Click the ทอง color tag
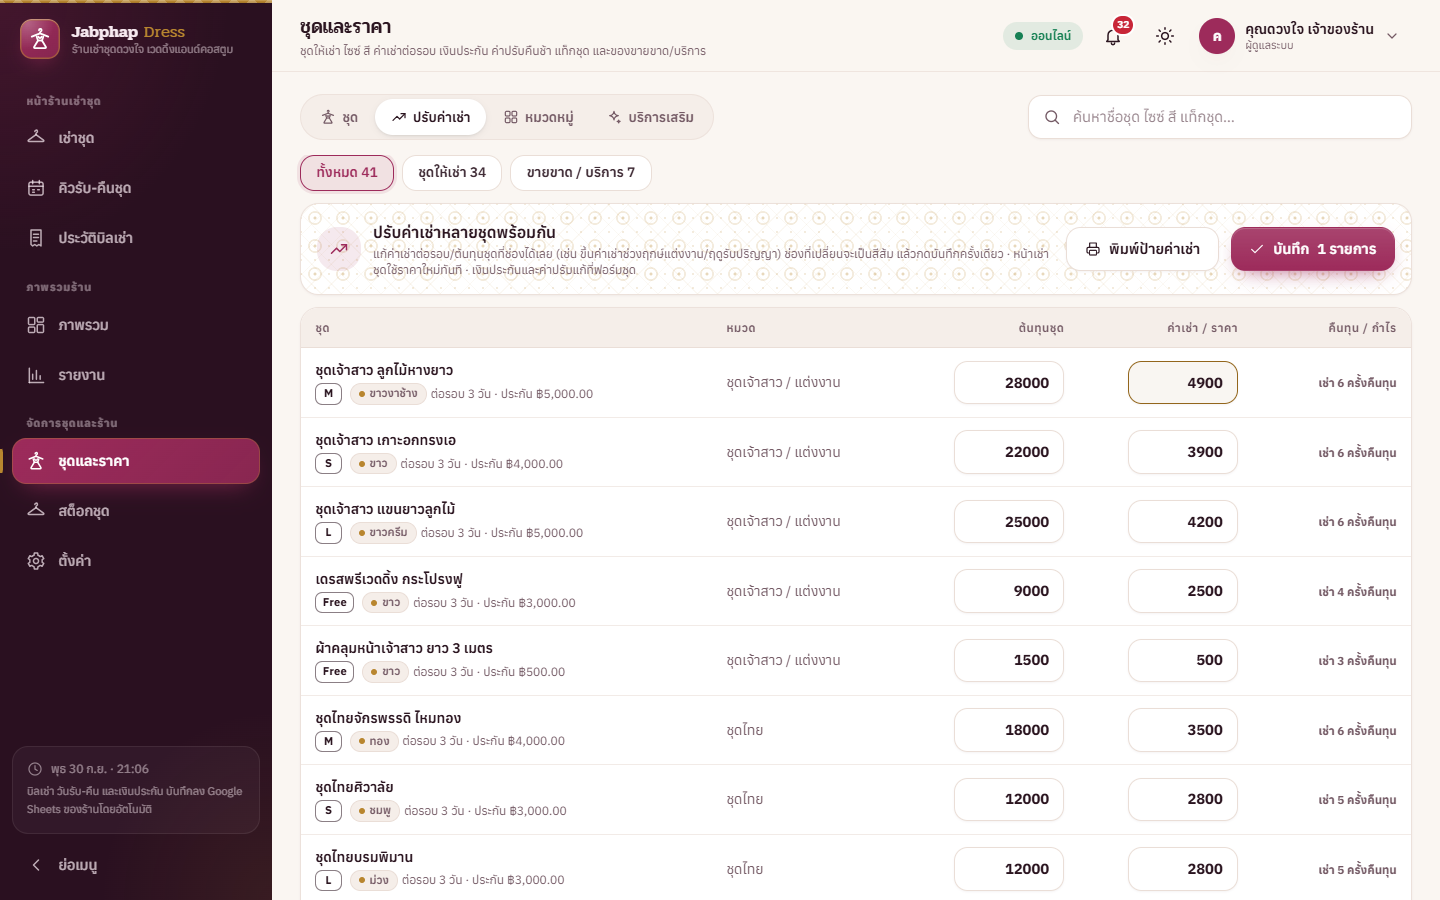1440x900 pixels. (374, 741)
